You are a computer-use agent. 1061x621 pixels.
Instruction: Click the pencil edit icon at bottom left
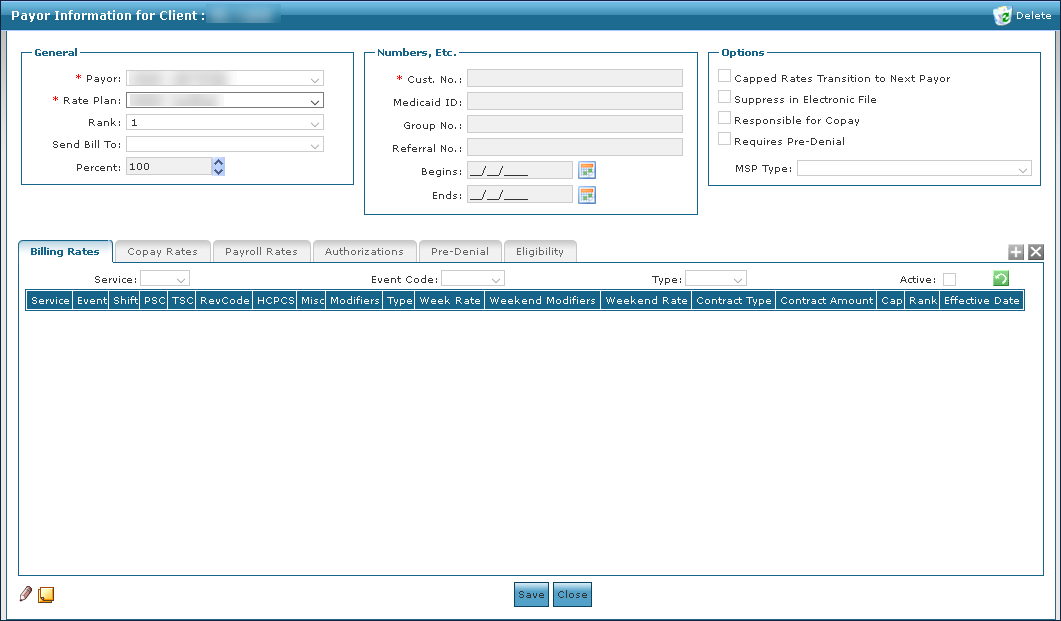click(26, 594)
